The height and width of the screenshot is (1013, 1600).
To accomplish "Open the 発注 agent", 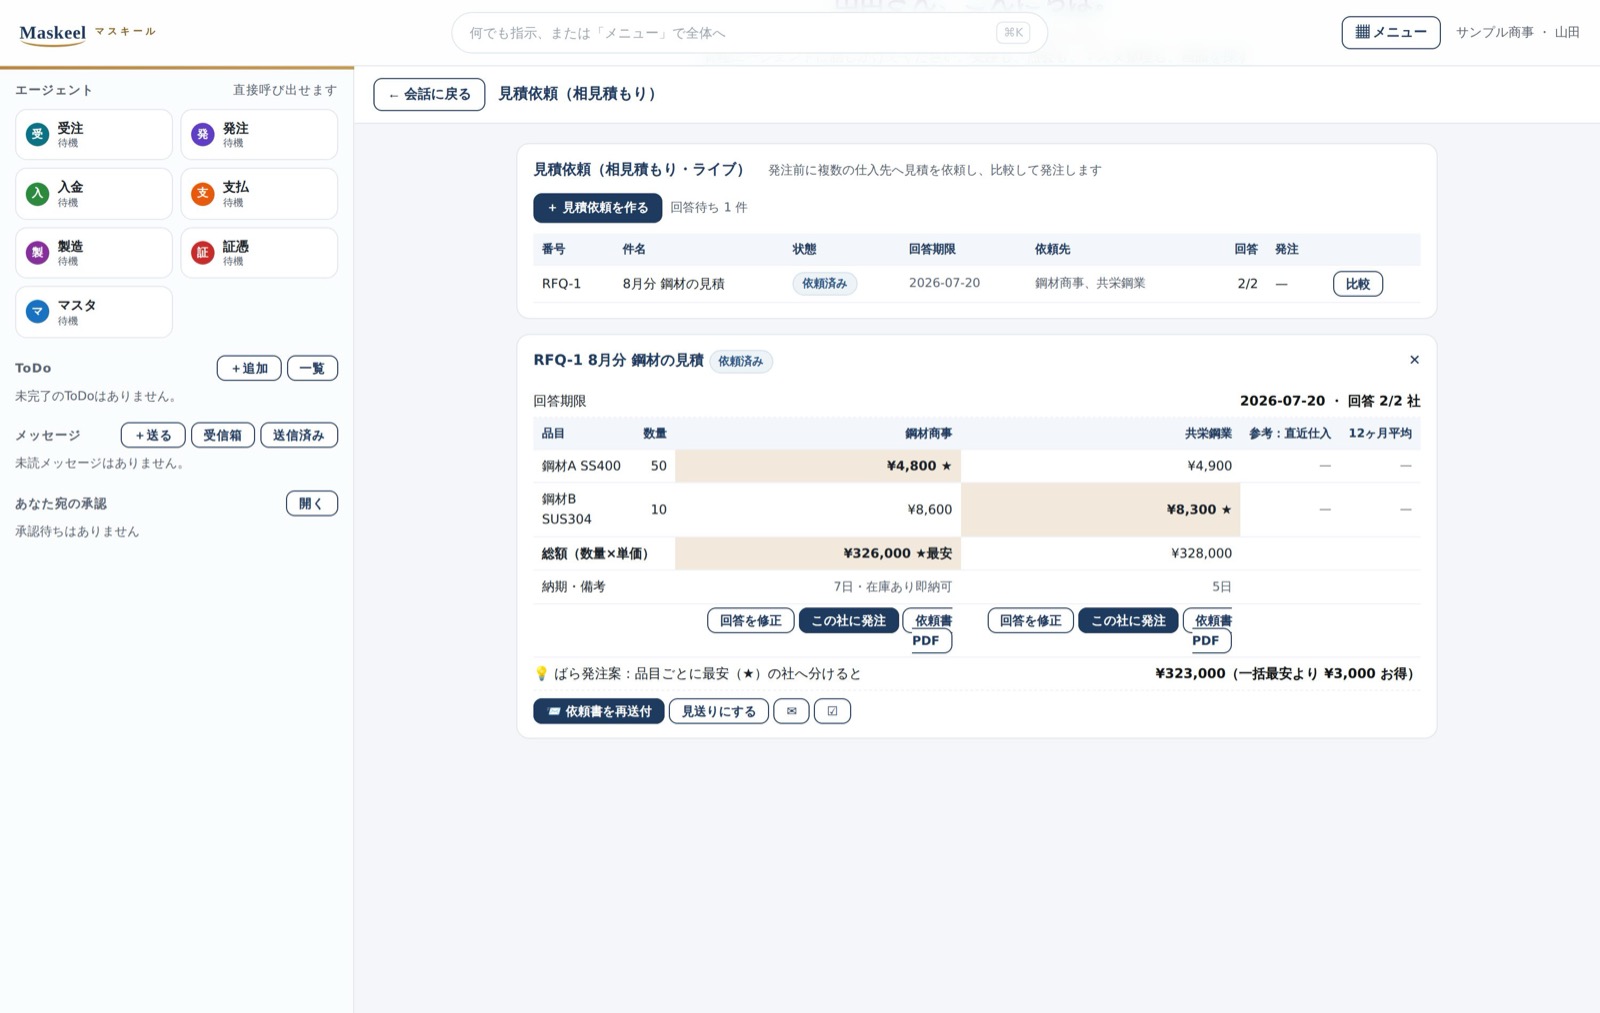I will 259,134.
